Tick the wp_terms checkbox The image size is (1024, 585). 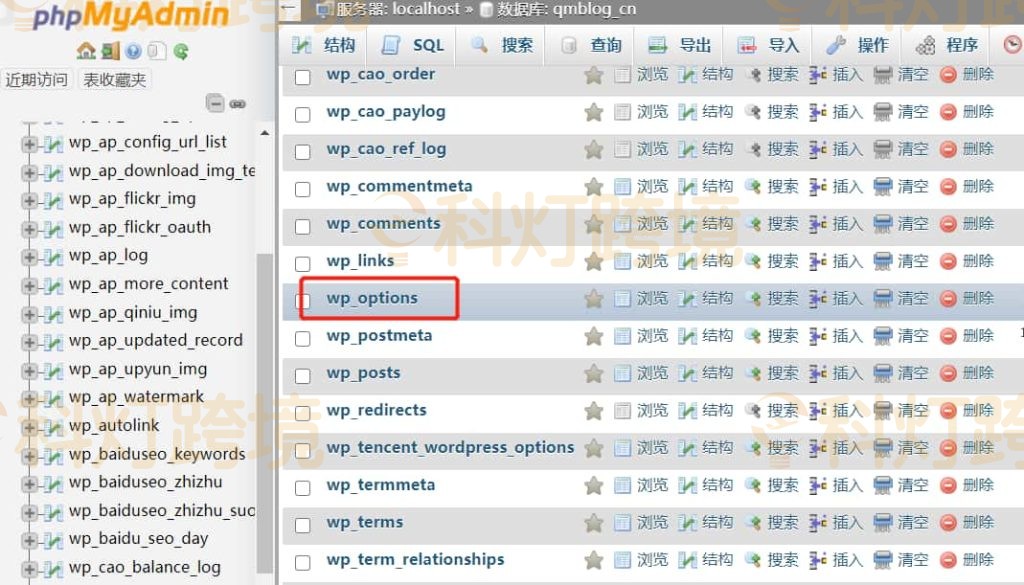(x=302, y=525)
